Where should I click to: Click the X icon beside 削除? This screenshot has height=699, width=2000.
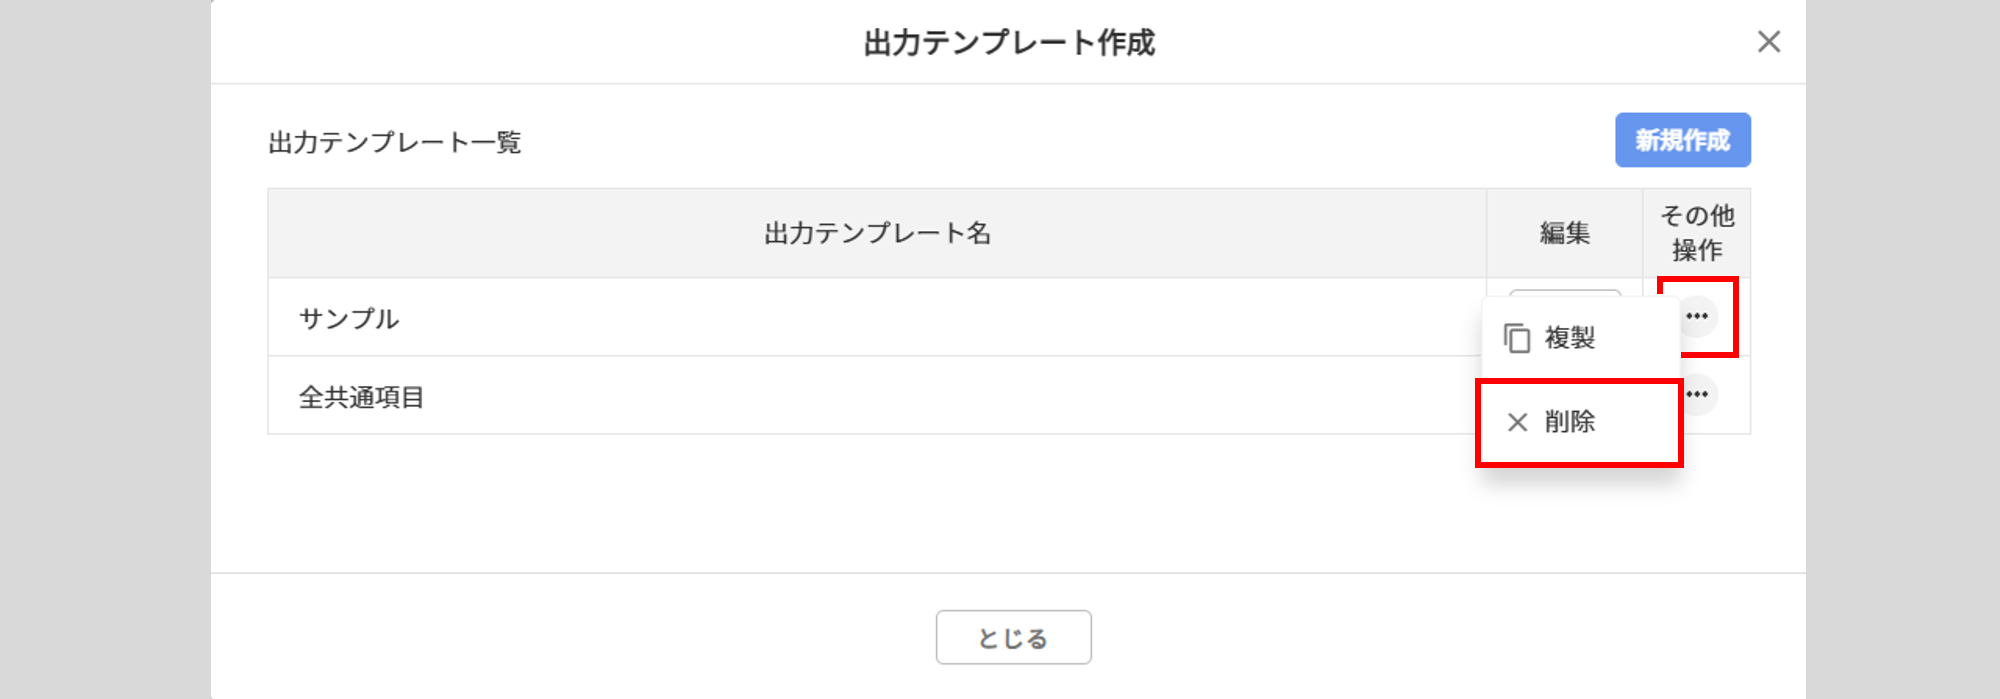(1517, 422)
